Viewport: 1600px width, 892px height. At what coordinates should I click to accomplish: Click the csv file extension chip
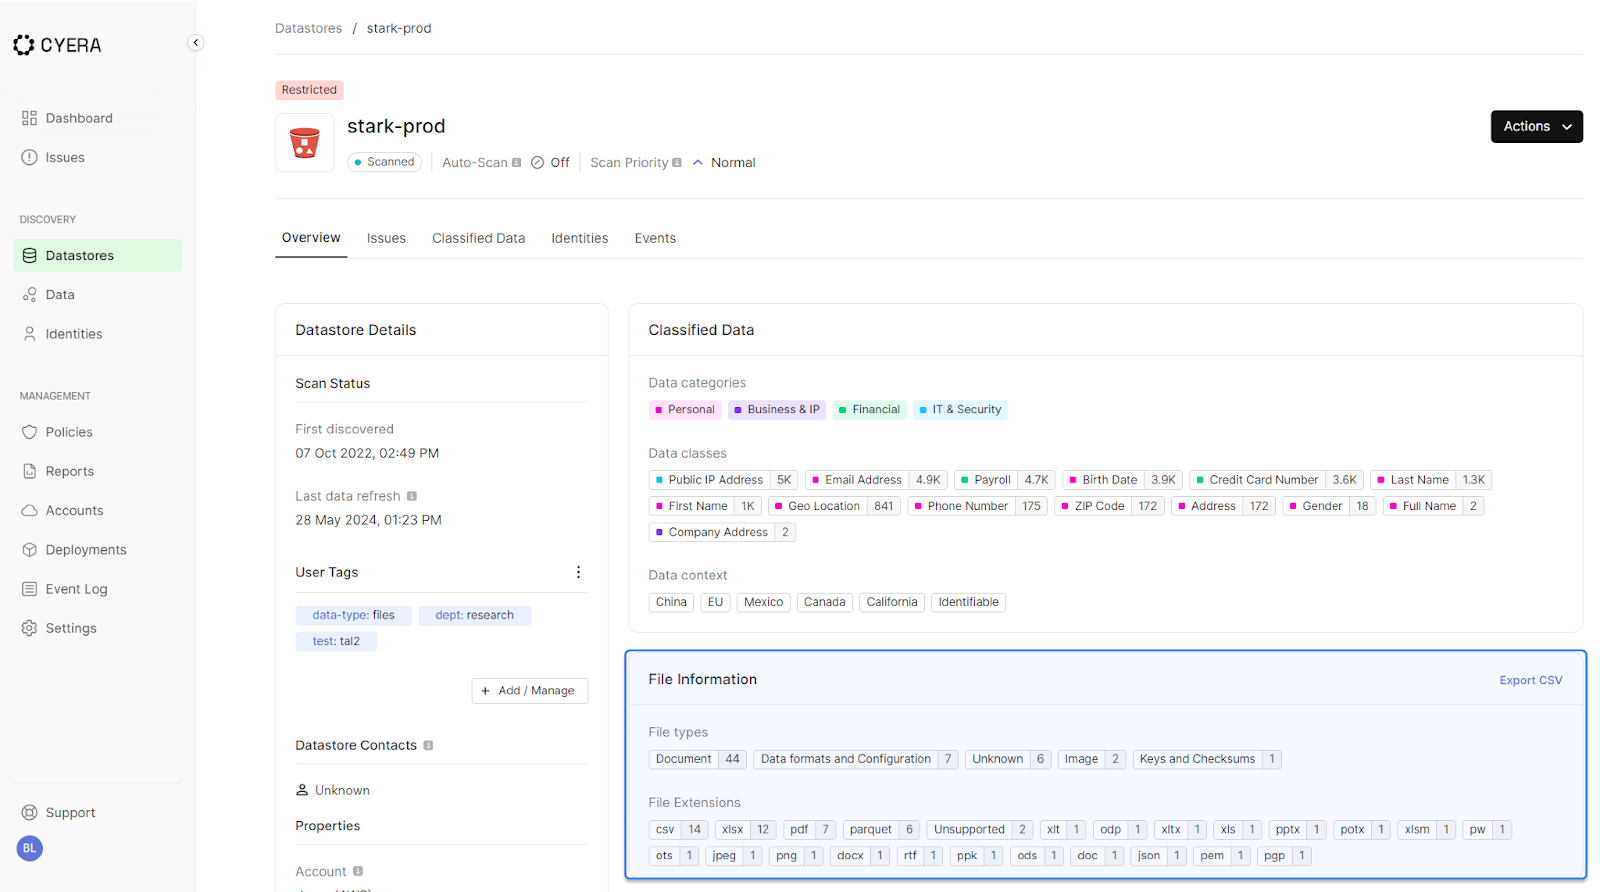[x=679, y=829]
